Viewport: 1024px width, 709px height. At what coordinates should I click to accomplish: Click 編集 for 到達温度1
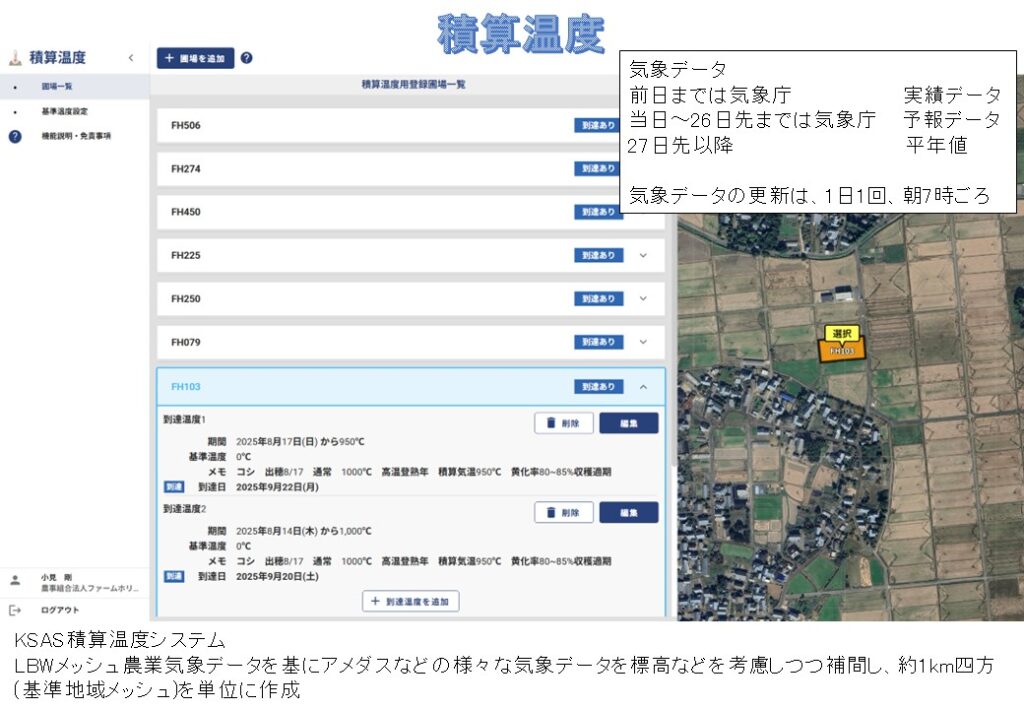click(x=628, y=423)
